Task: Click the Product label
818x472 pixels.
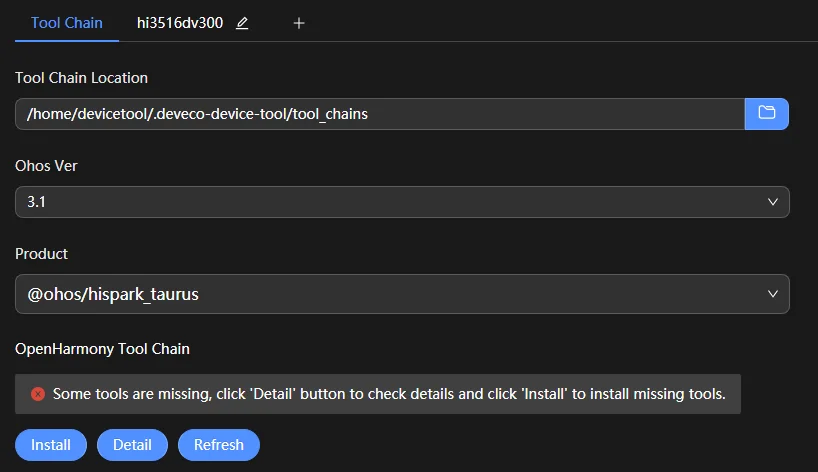Action: [x=41, y=254]
